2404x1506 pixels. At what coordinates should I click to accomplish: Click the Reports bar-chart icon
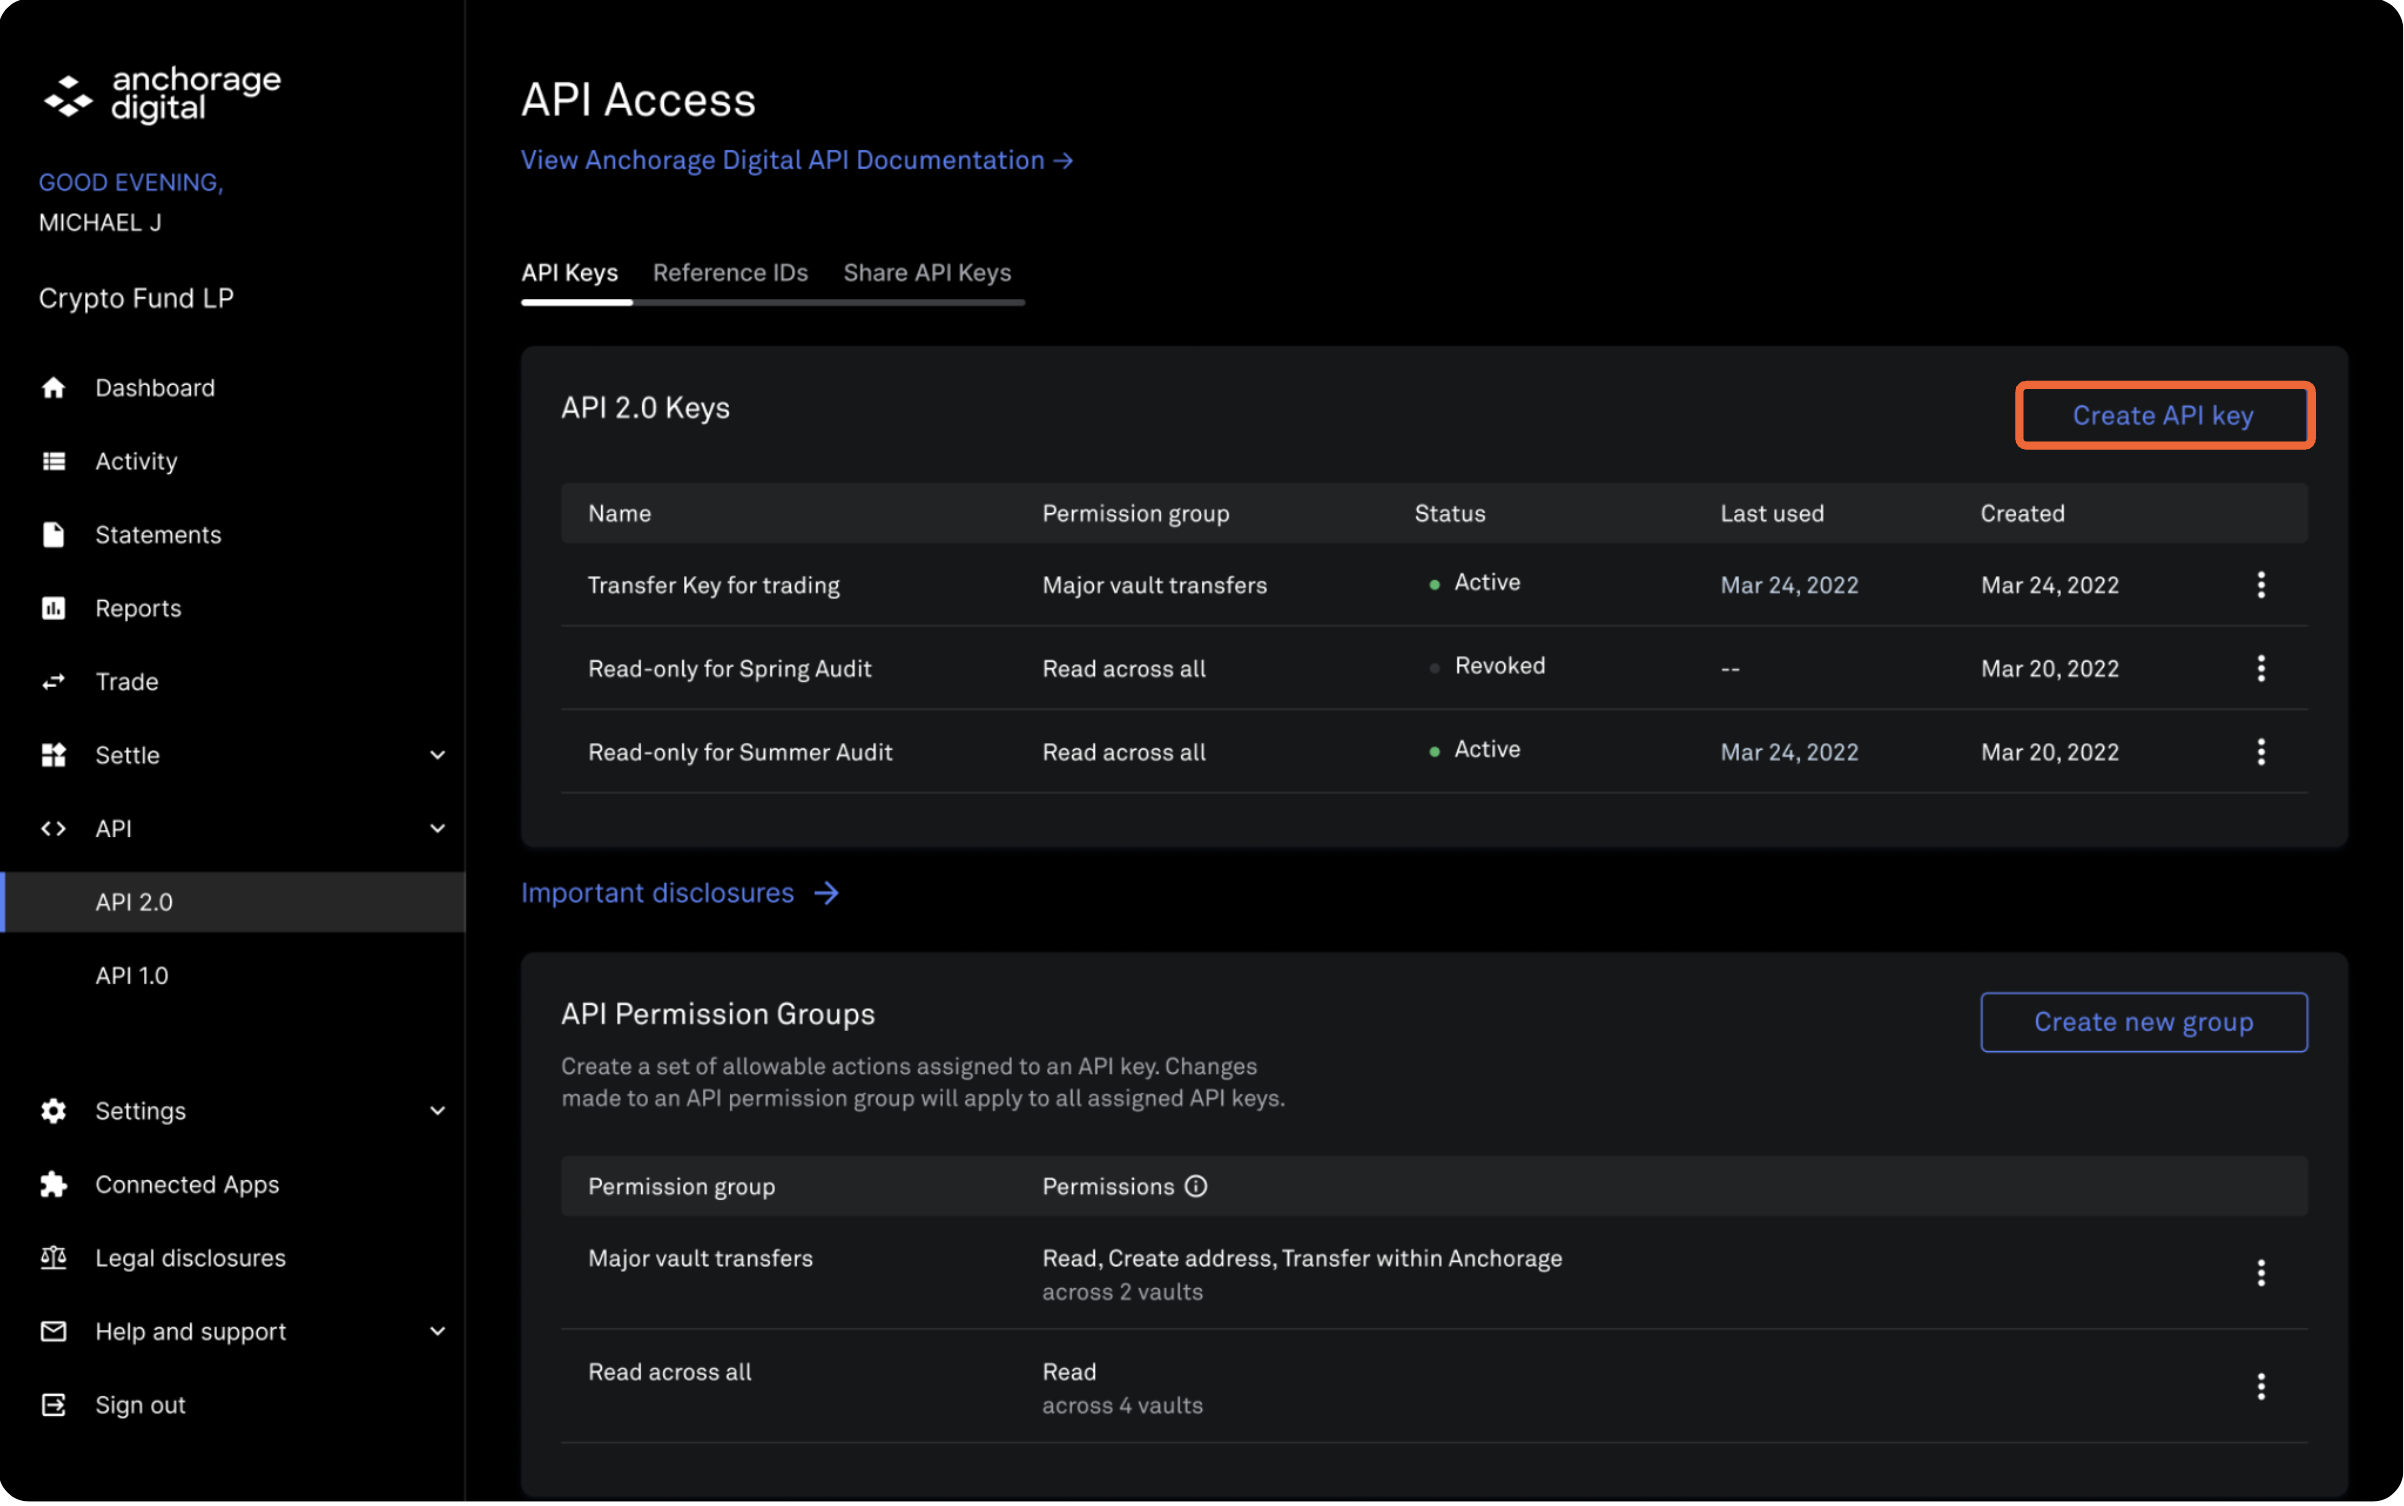(53, 607)
